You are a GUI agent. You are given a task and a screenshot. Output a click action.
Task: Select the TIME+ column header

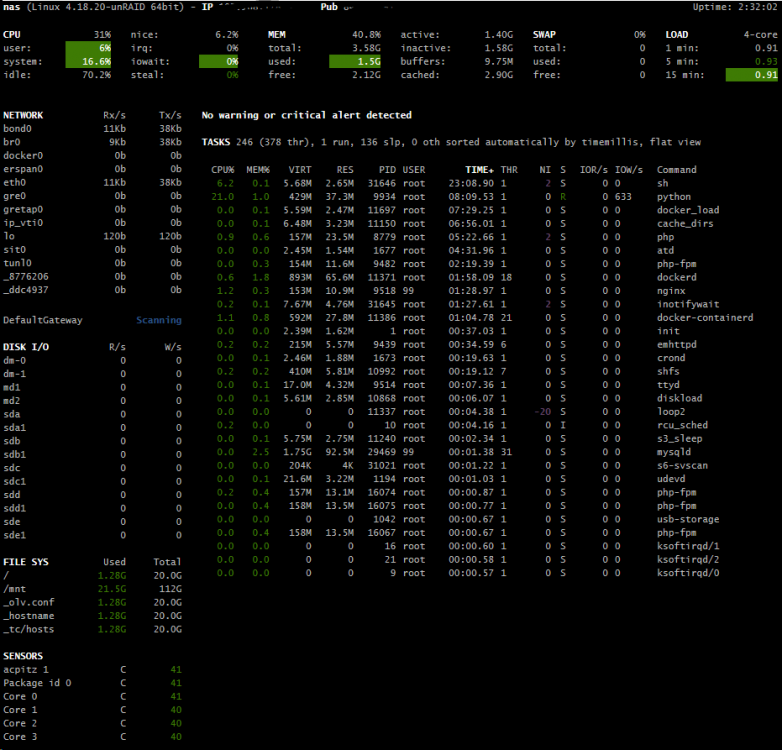pyautogui.click(x=479, y=170)
